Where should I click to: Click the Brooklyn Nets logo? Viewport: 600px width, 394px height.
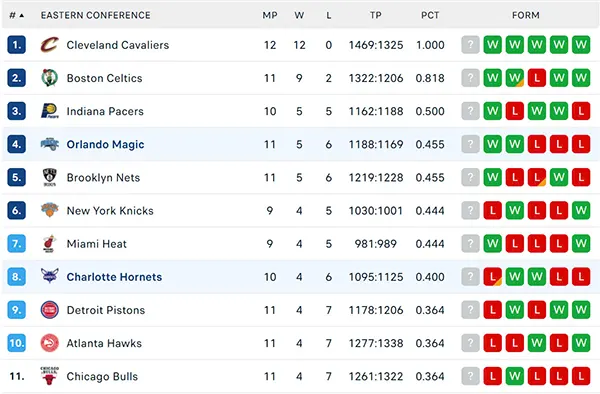click(x=50, y=177)
